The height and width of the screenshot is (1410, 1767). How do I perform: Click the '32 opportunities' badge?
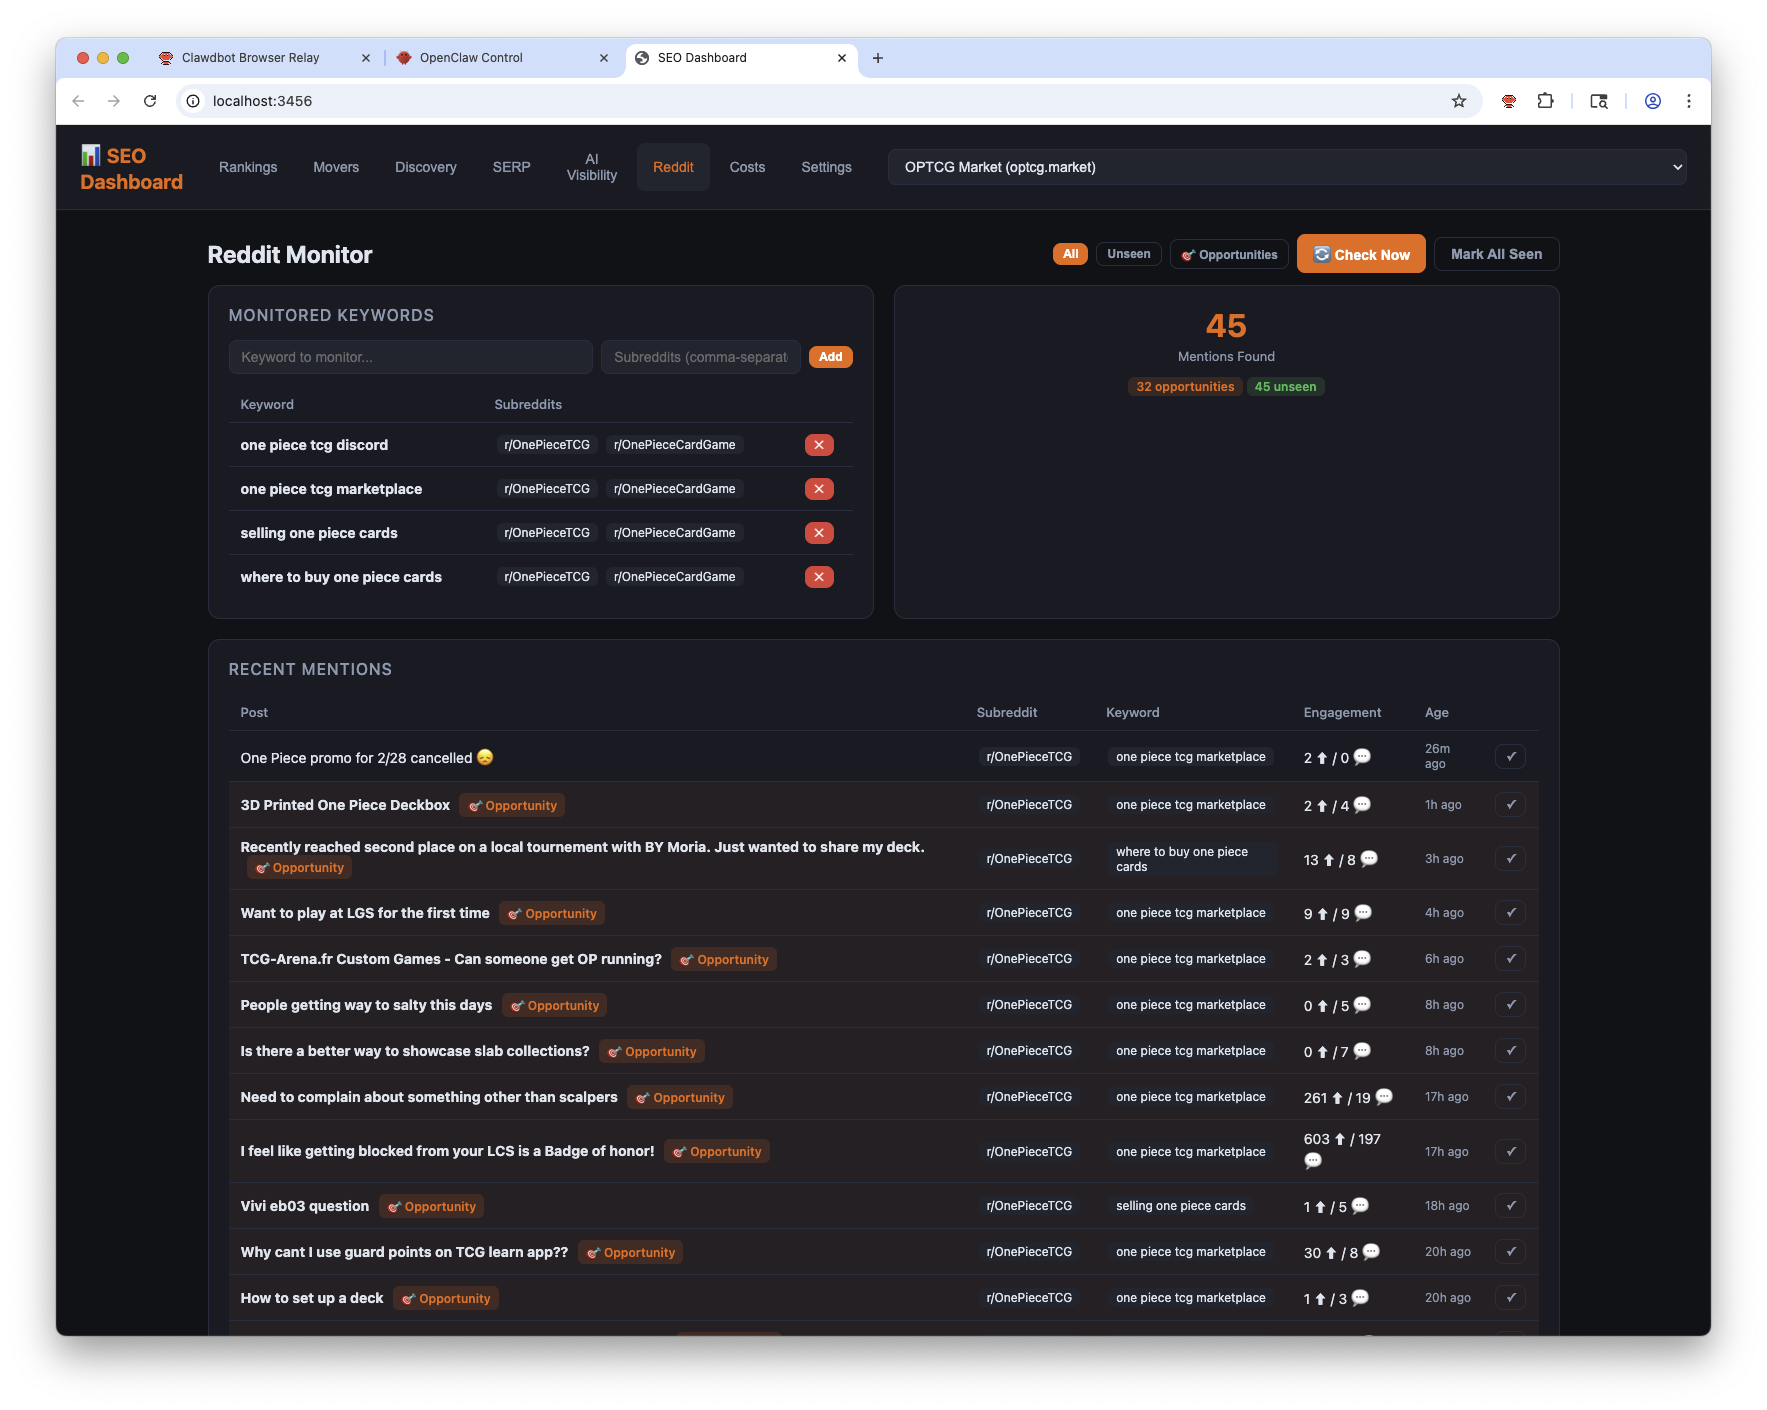click(1185, 387)
